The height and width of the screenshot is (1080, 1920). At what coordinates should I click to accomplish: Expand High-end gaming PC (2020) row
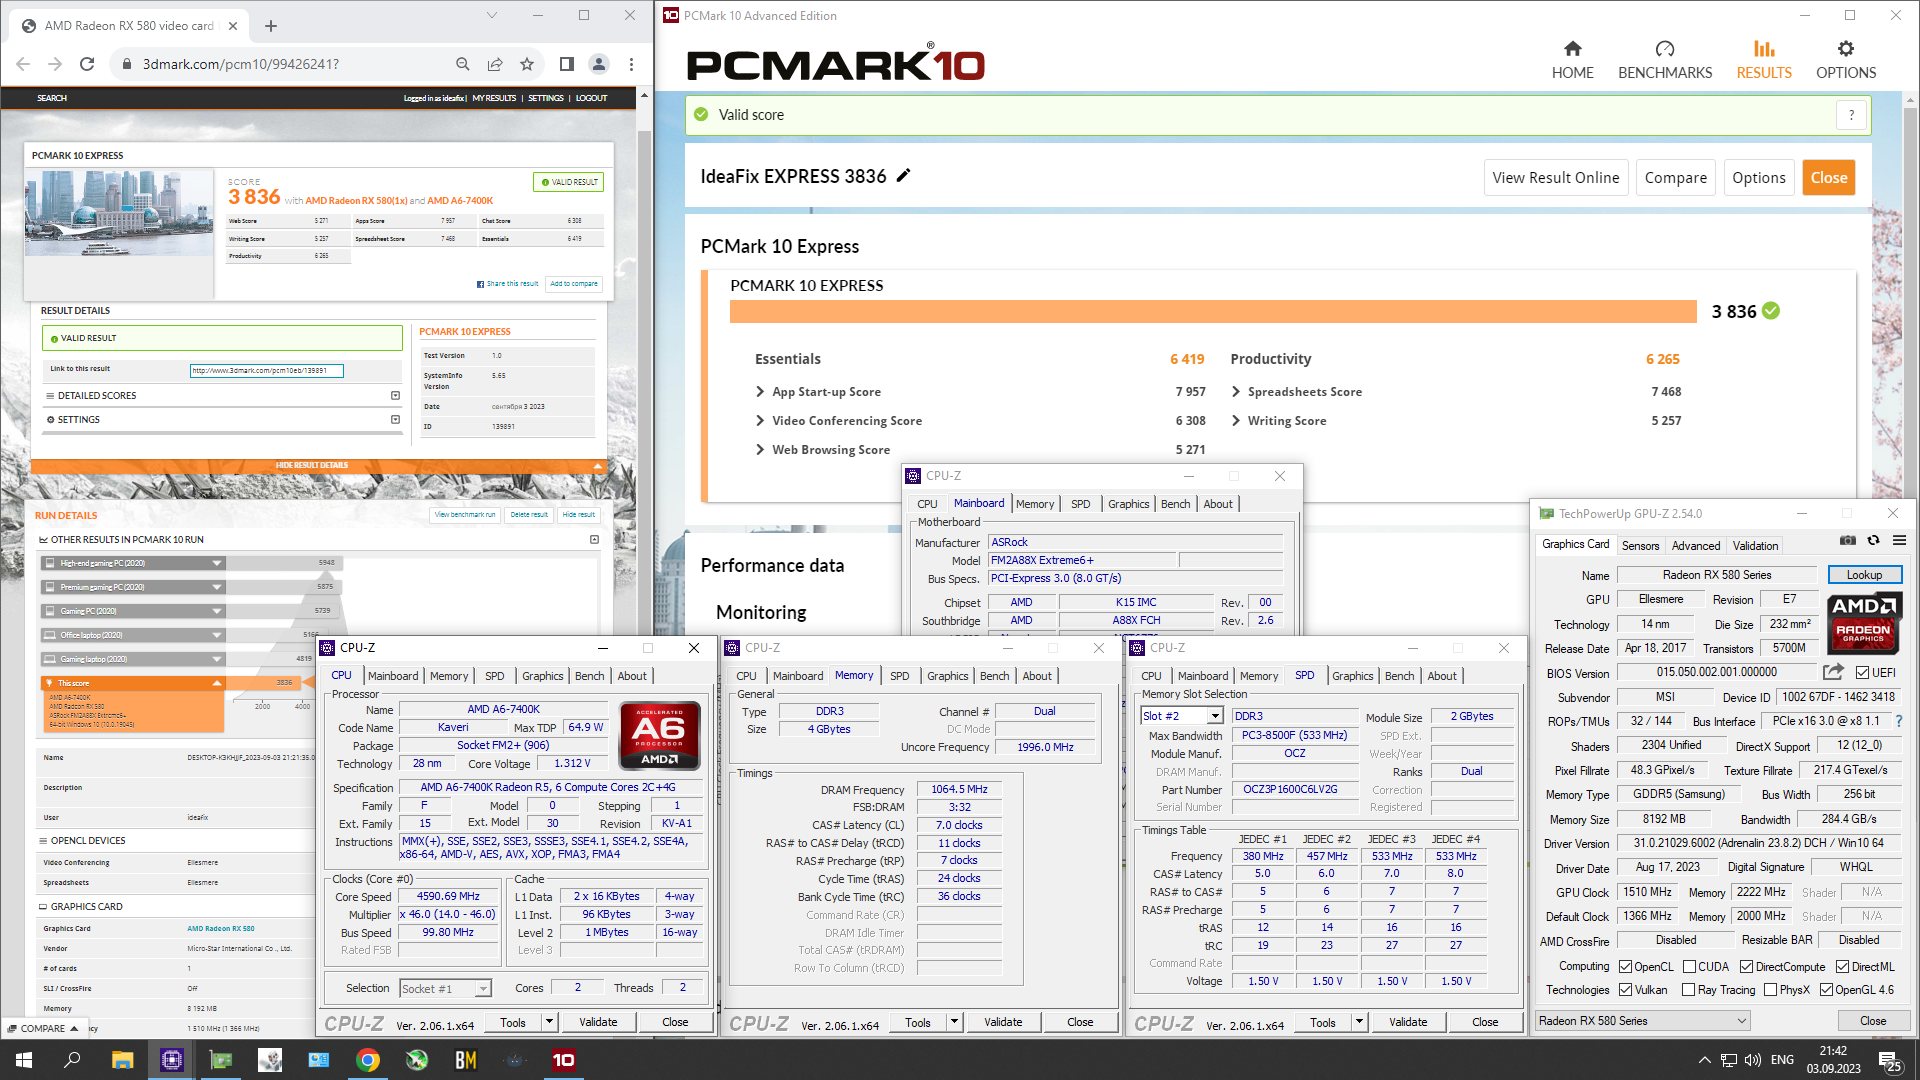(132, 563)
